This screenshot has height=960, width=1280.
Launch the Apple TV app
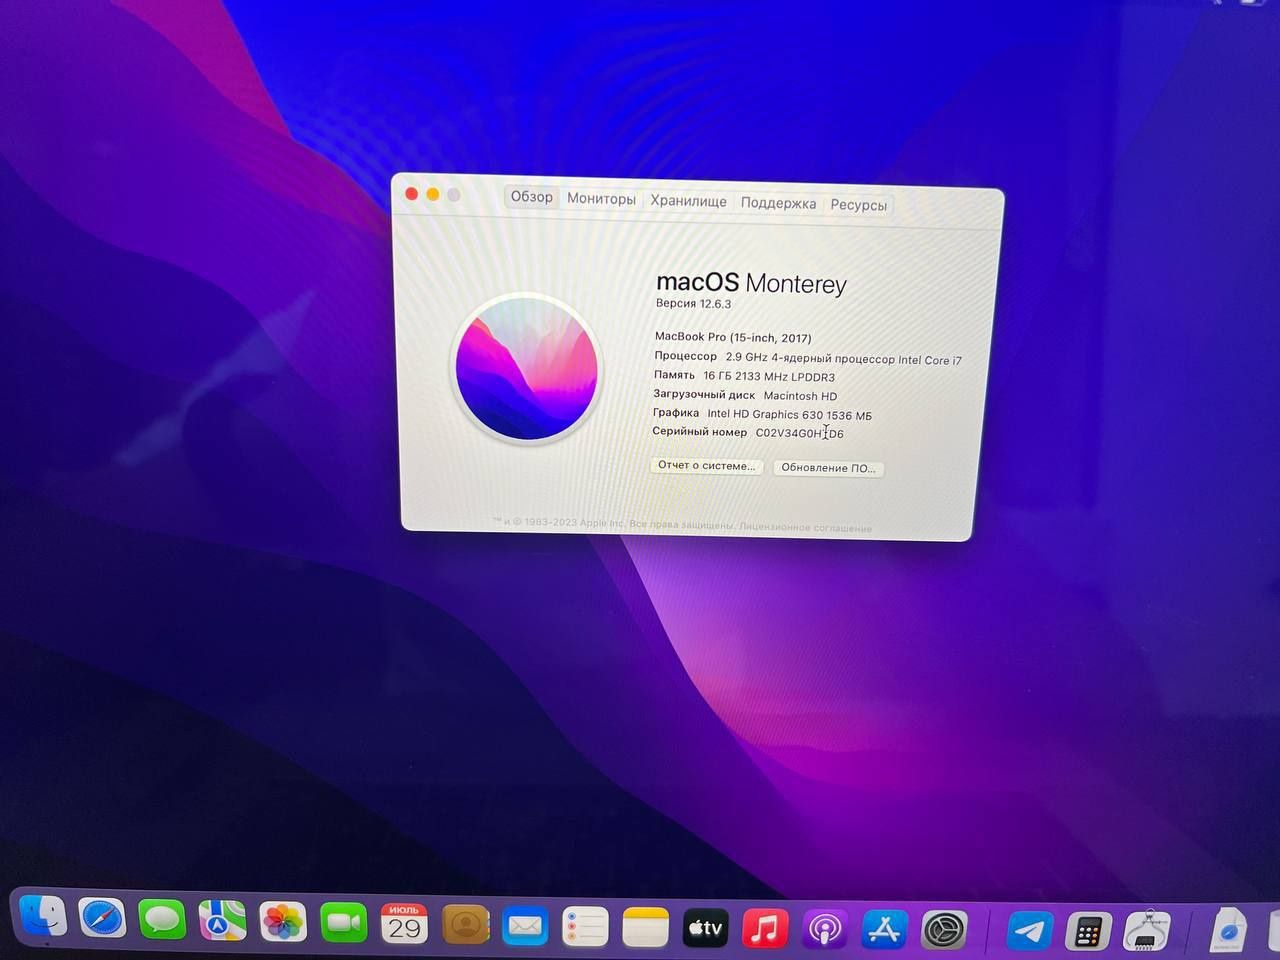(x=705, y=929)
